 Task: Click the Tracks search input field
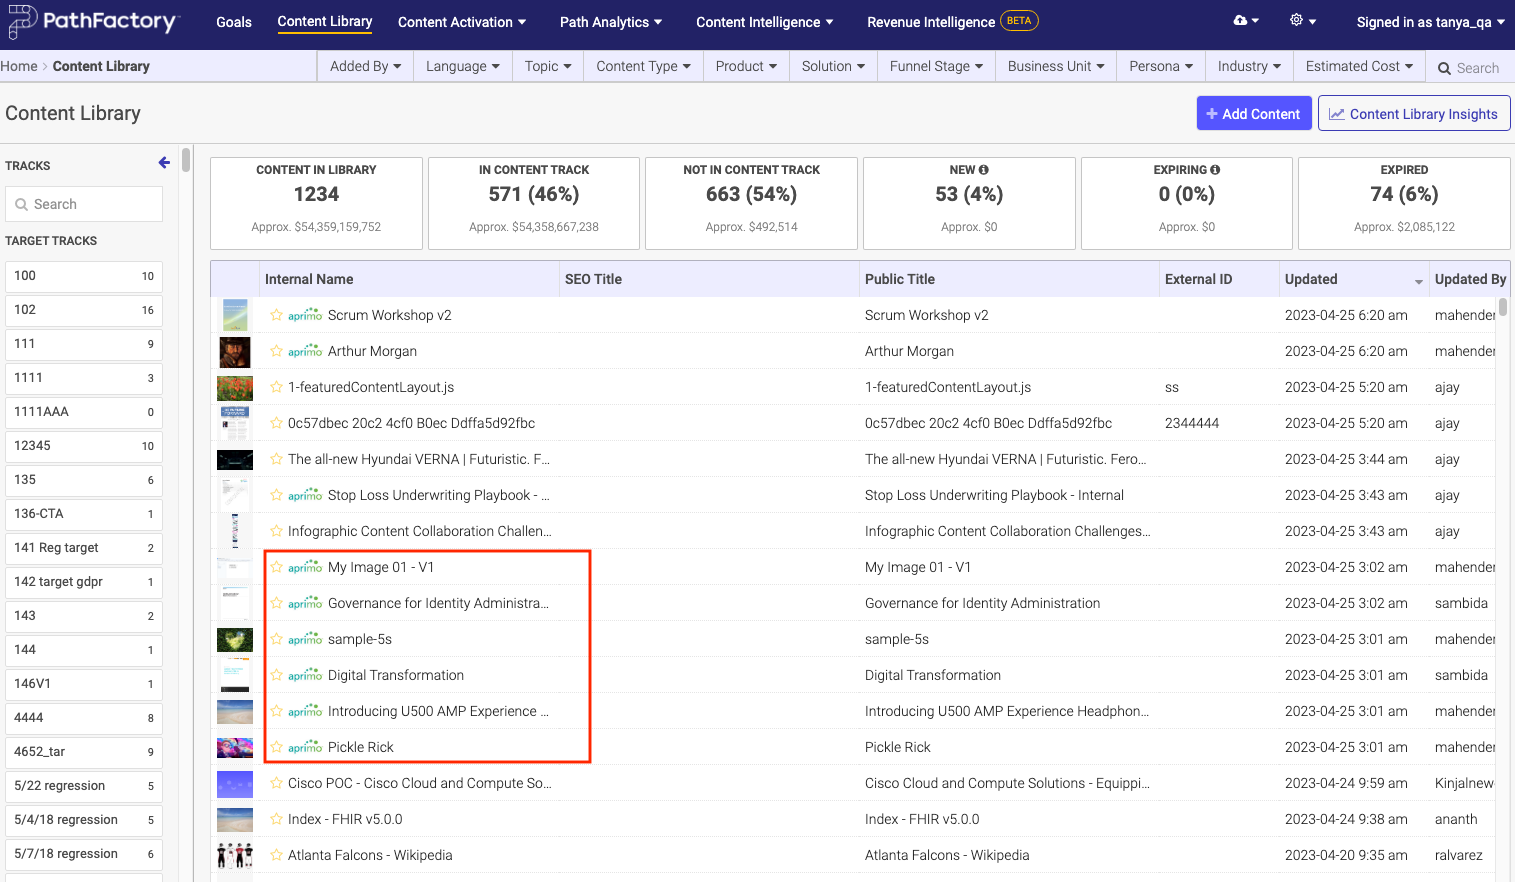(x=84, y=204)
